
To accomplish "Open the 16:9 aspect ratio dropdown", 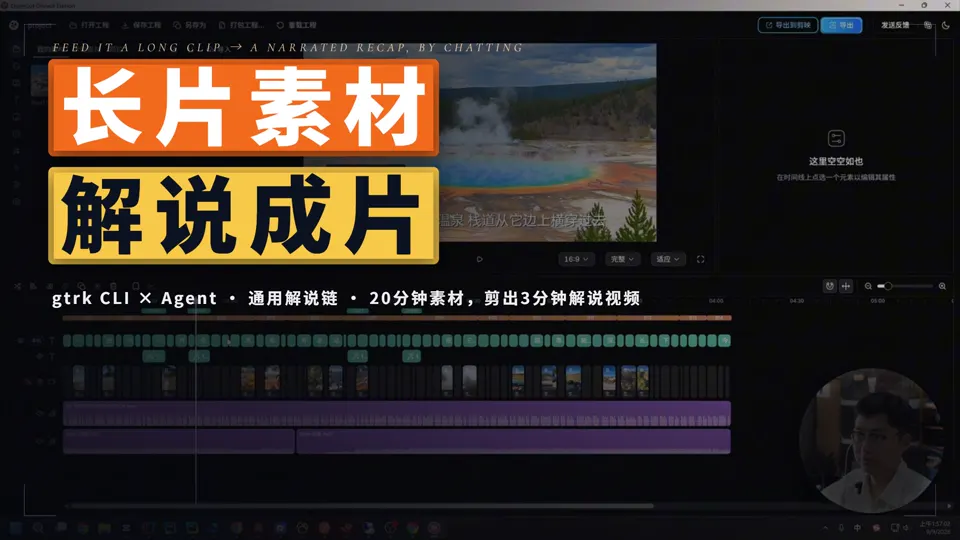I will point(576,259).
